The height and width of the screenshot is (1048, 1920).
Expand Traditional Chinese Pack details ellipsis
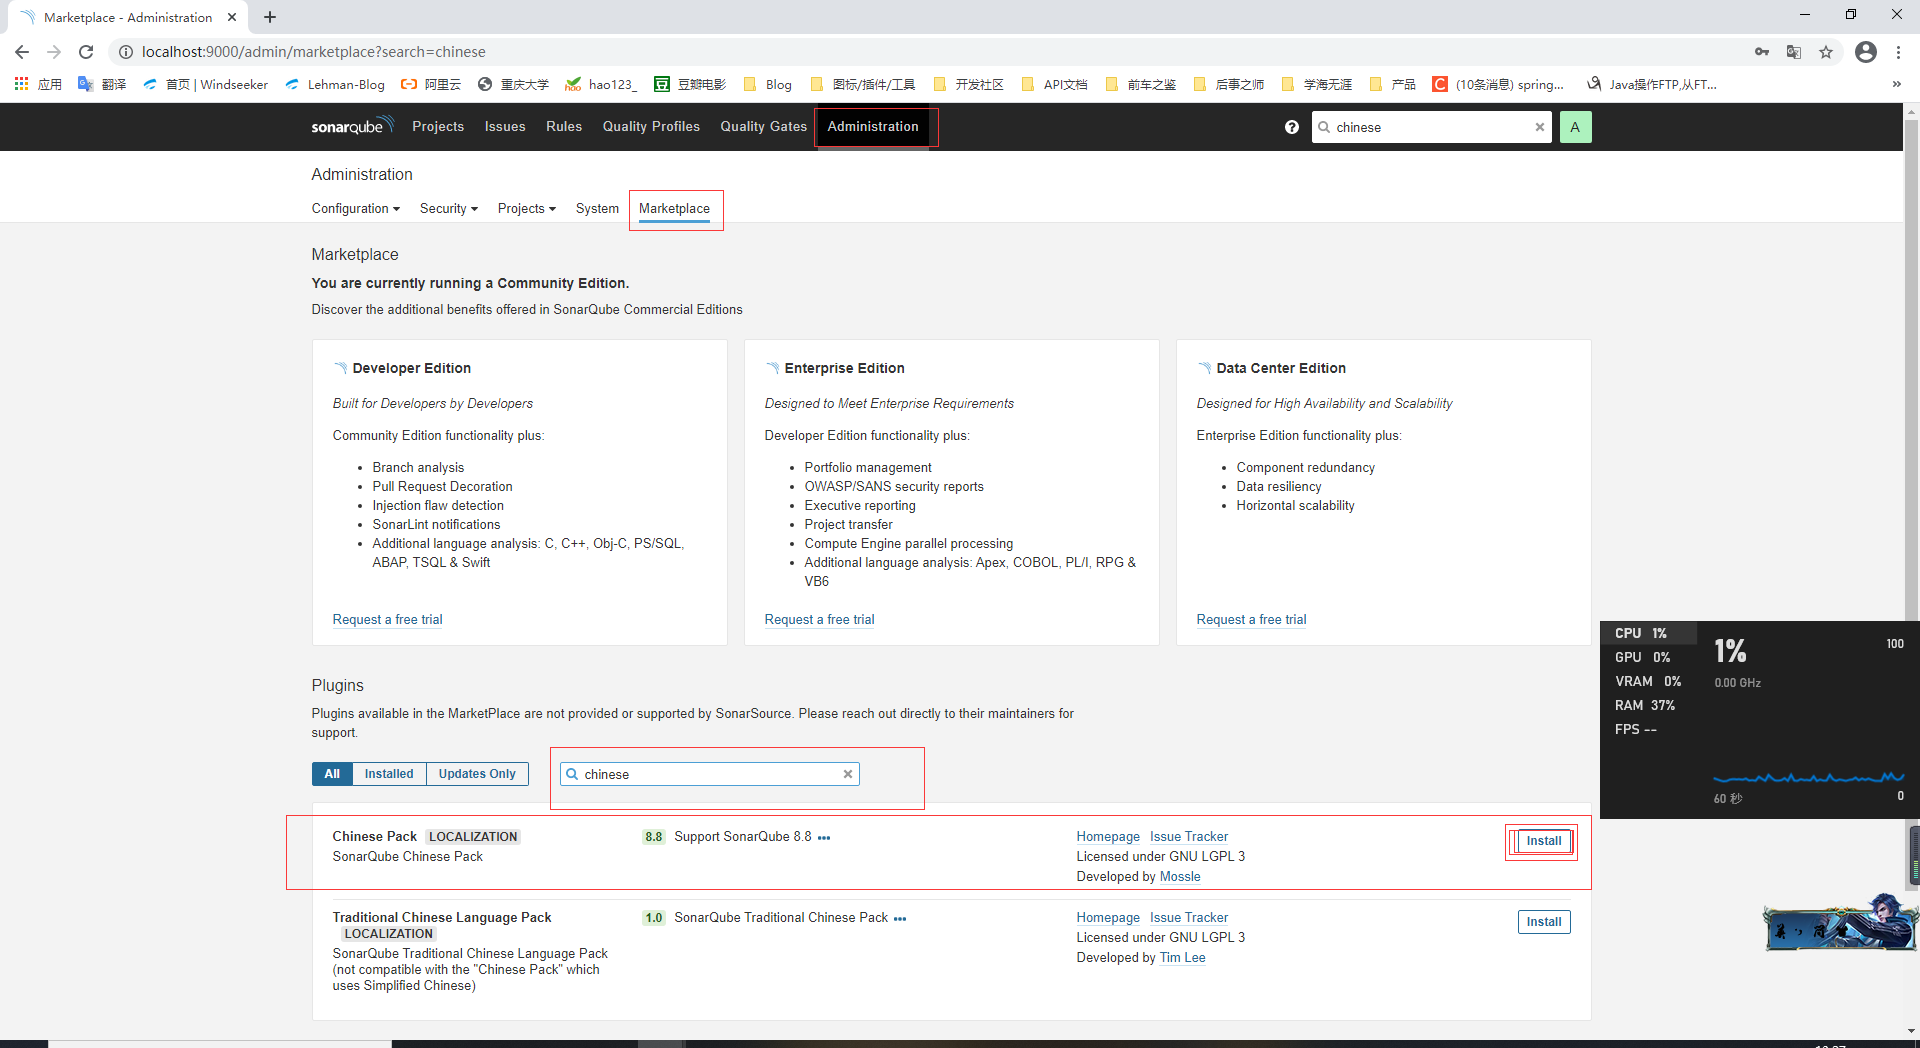click(x=900, y=919)
